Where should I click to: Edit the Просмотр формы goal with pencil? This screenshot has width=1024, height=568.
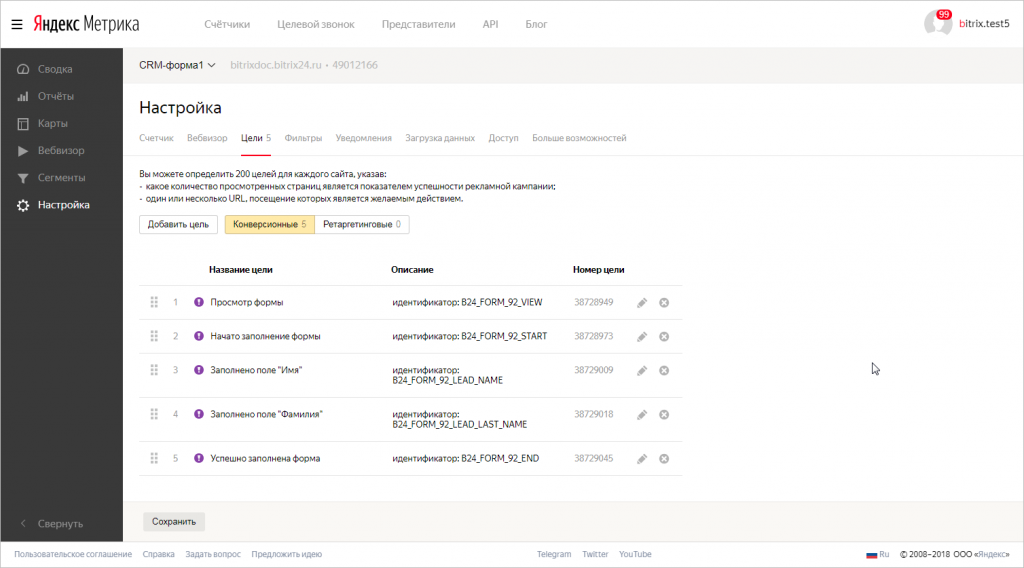pos(642,303)
